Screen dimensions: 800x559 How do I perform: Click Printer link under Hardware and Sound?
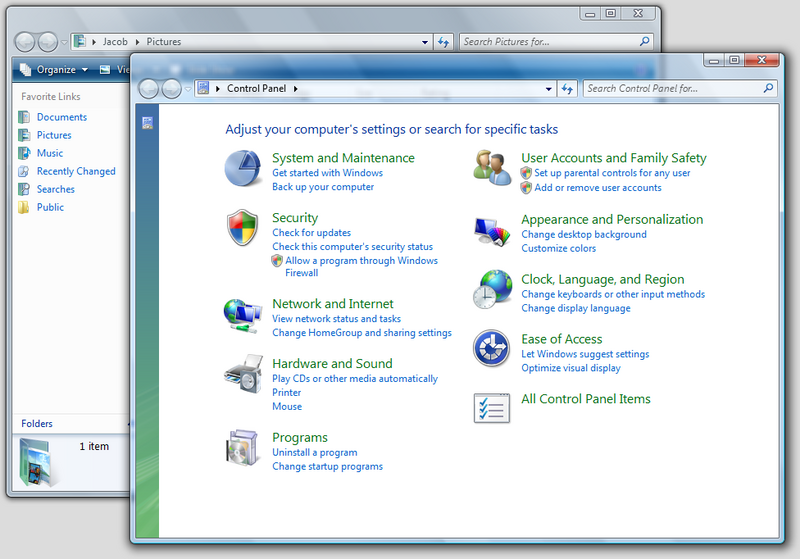[x=286, y=393]
